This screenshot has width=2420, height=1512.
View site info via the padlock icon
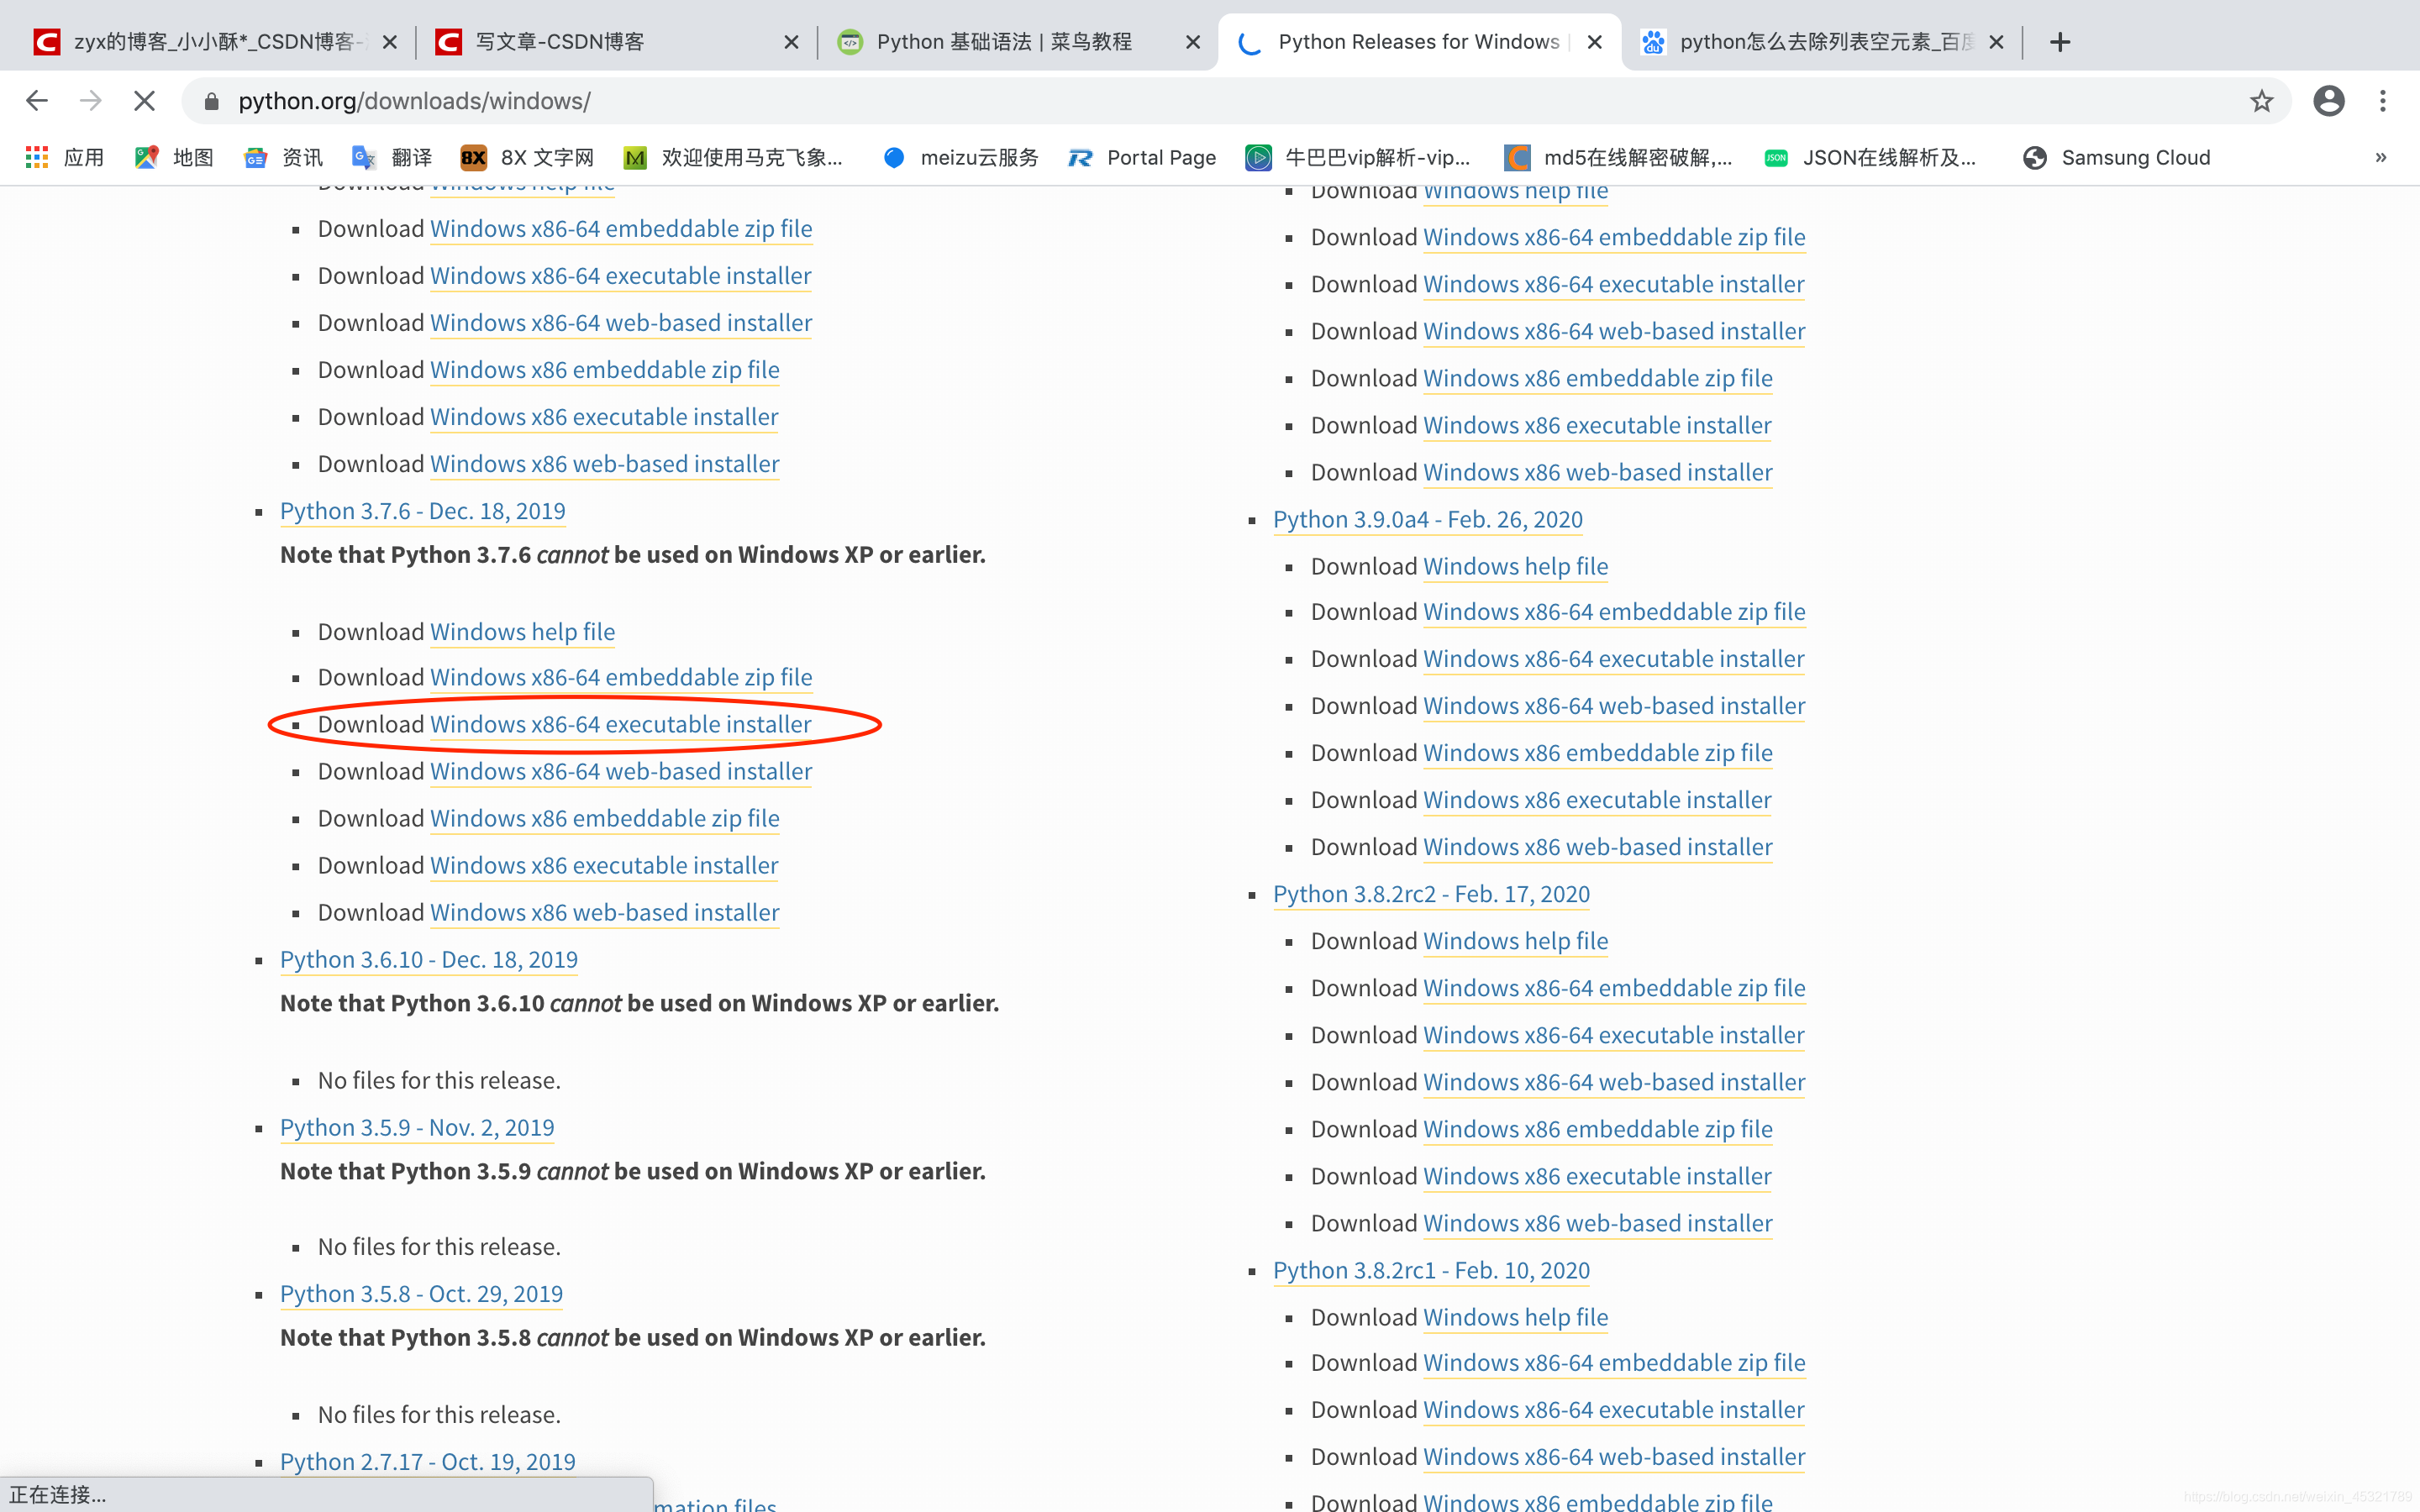point(211,101)
